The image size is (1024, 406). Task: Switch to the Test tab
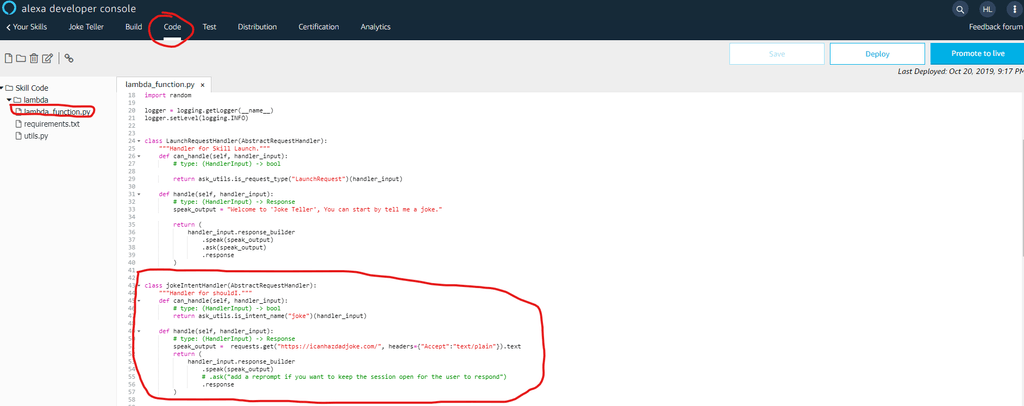click(209, 27)
